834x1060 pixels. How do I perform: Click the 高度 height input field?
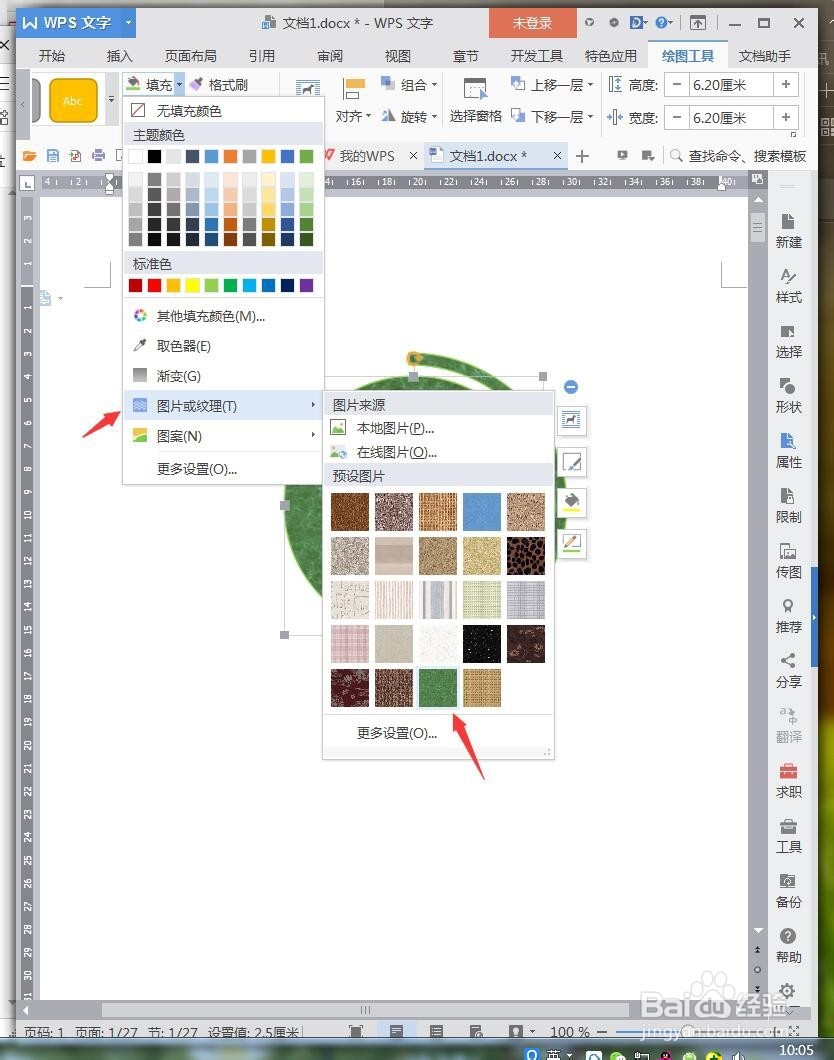point(731,85)
